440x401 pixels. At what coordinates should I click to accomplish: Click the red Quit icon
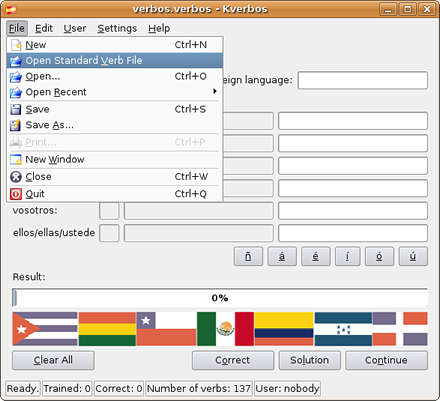pos(16,194)
